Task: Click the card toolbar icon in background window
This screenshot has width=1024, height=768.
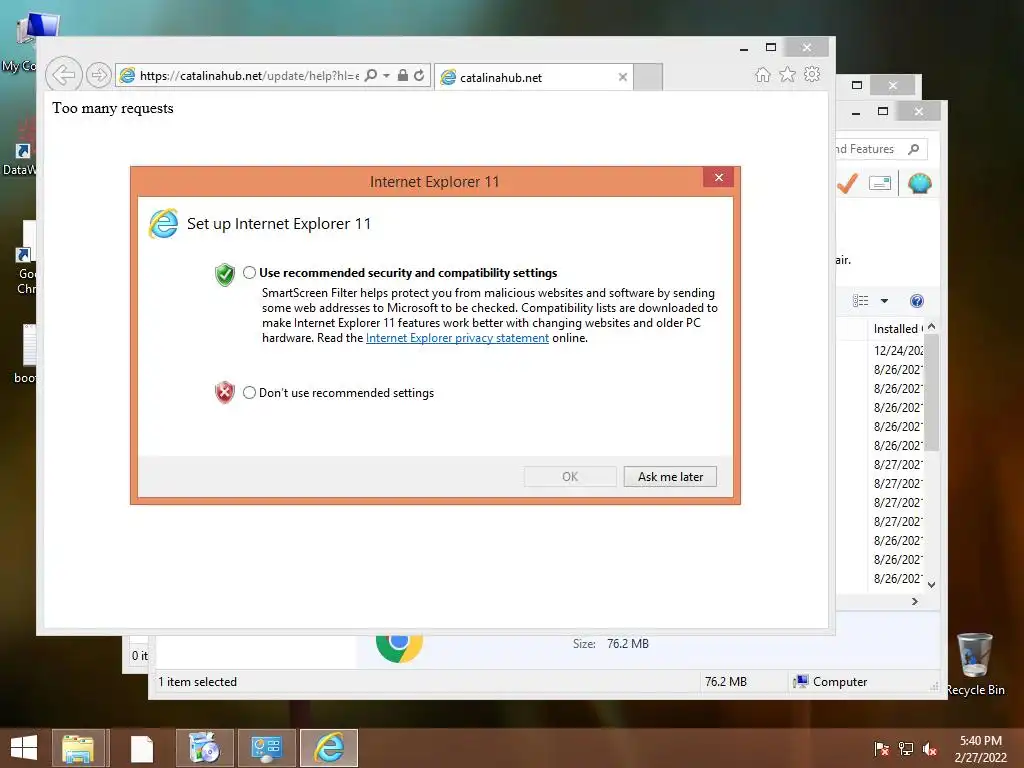Action: click(x=880, y=184)
